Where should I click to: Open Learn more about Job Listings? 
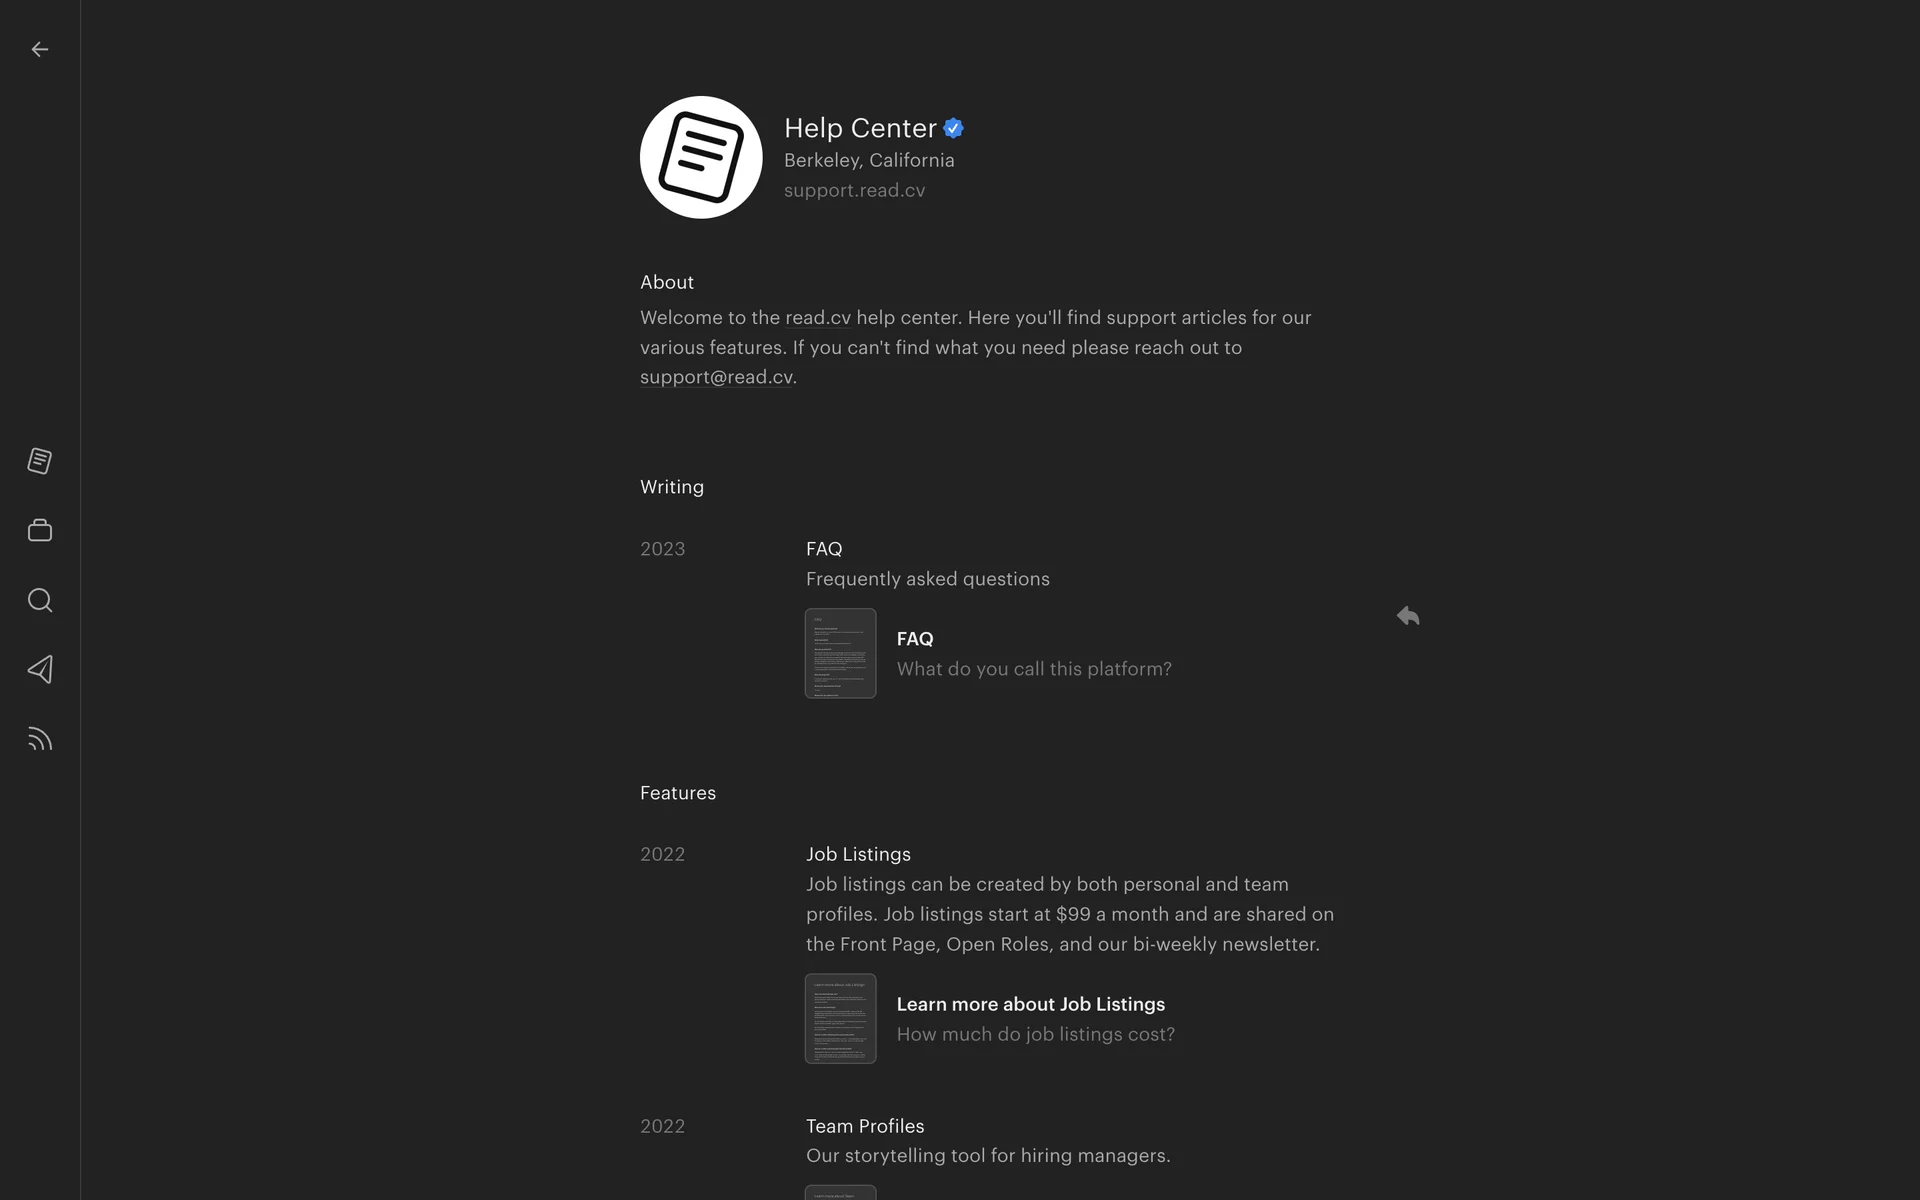(1031, 1004)
